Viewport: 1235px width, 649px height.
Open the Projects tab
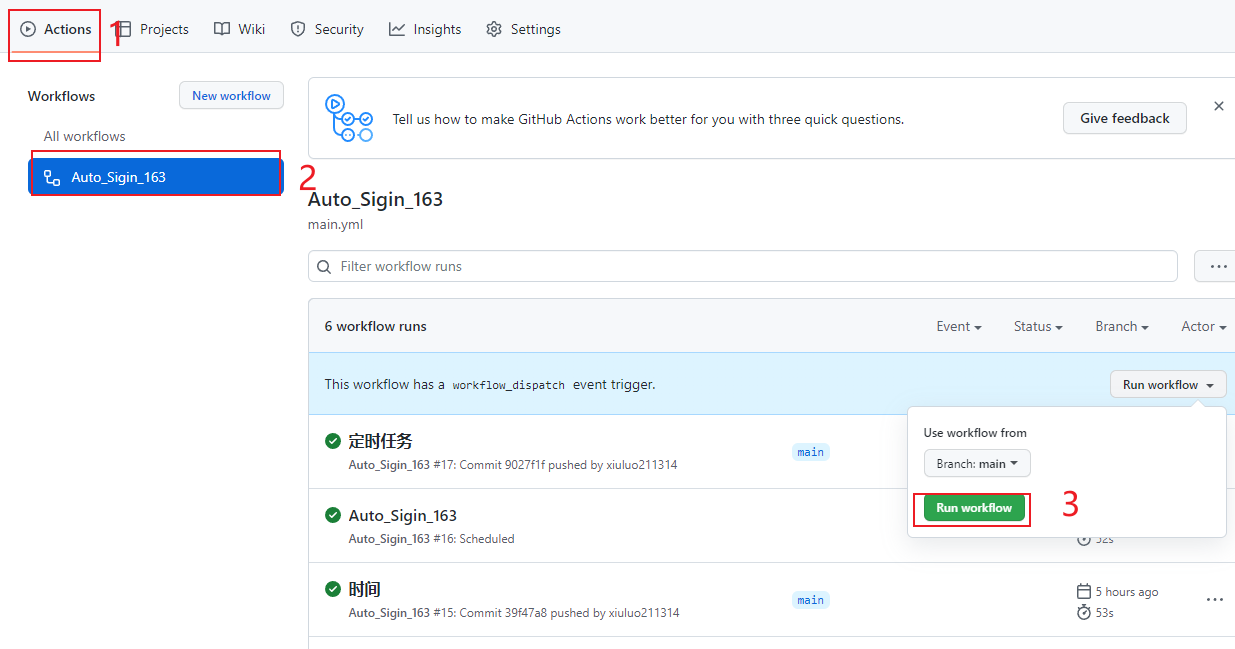153,29
